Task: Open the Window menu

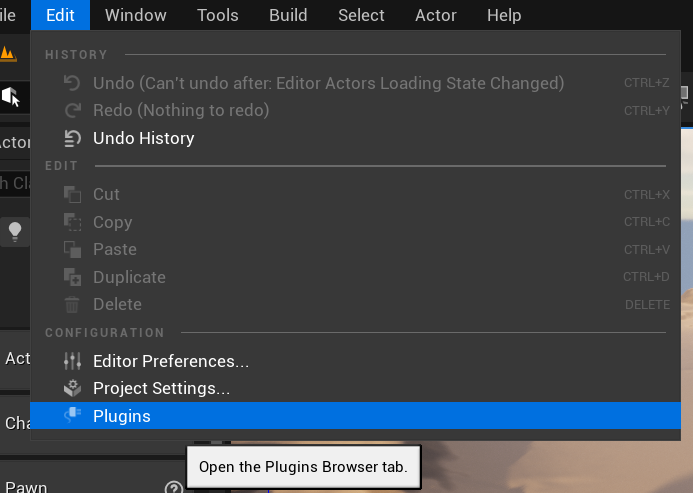Action: pyautogui.click(x=136, y=15)
